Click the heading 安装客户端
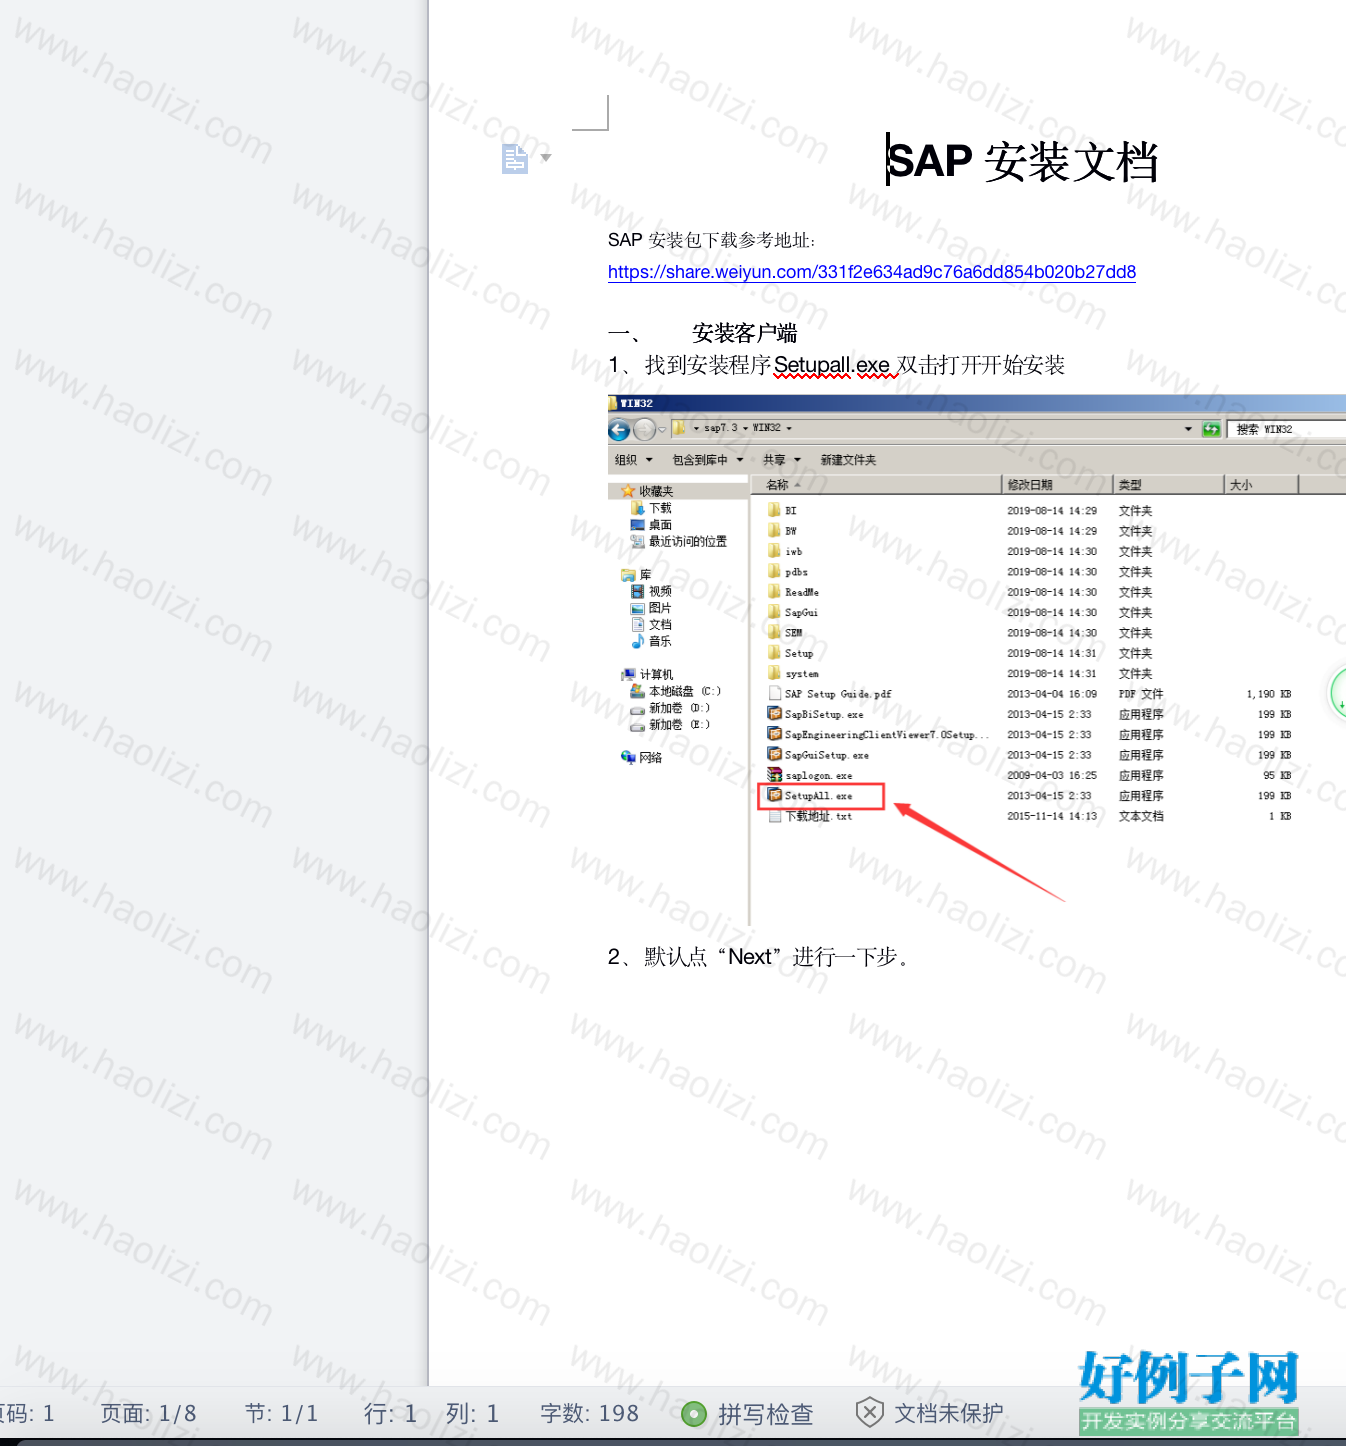 [x=744, y=333]
